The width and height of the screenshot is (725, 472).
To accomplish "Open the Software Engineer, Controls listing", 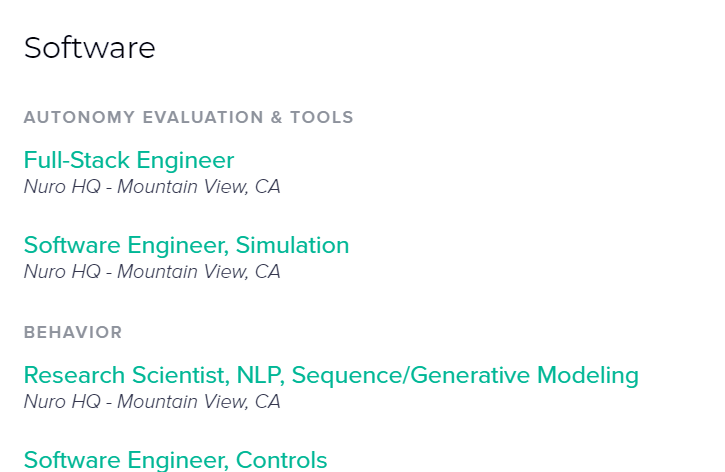I will pyautogui.click(x=175, y=460).
